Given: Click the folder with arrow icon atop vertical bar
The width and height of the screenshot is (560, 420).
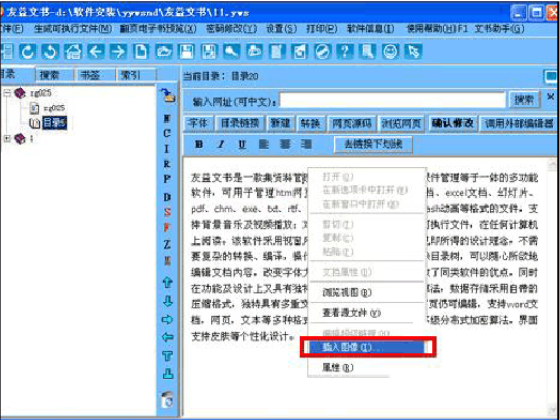Looking at the screenshot, I should coord(167,95).
